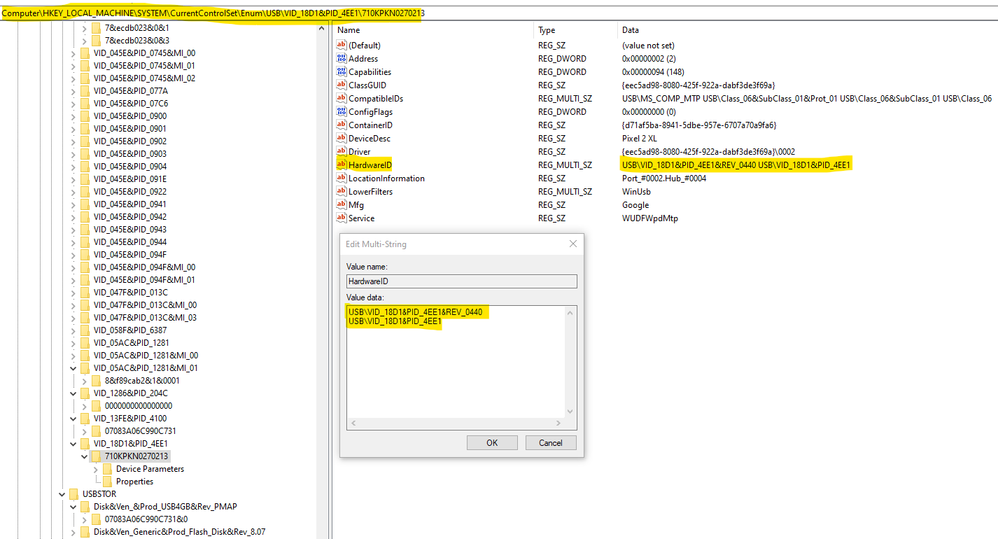Collapse the Disk&Ven_&Prod_USB4GB&Rev_PMAP node

click(x=73, y=507)
